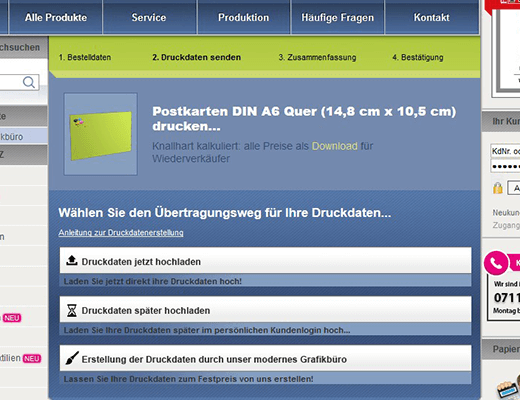Follow the yellow Download link

coord(334,146)
